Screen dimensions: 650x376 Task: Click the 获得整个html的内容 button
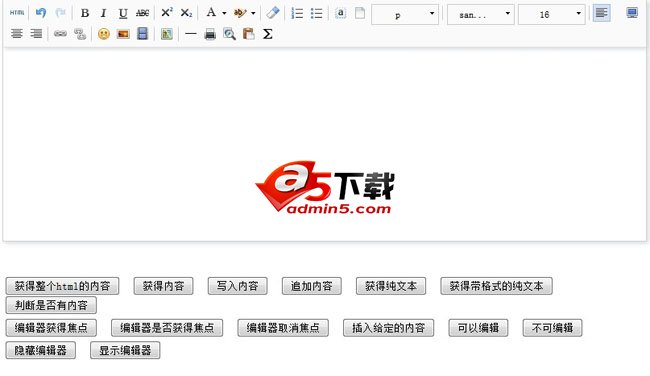tap(63, 286)
